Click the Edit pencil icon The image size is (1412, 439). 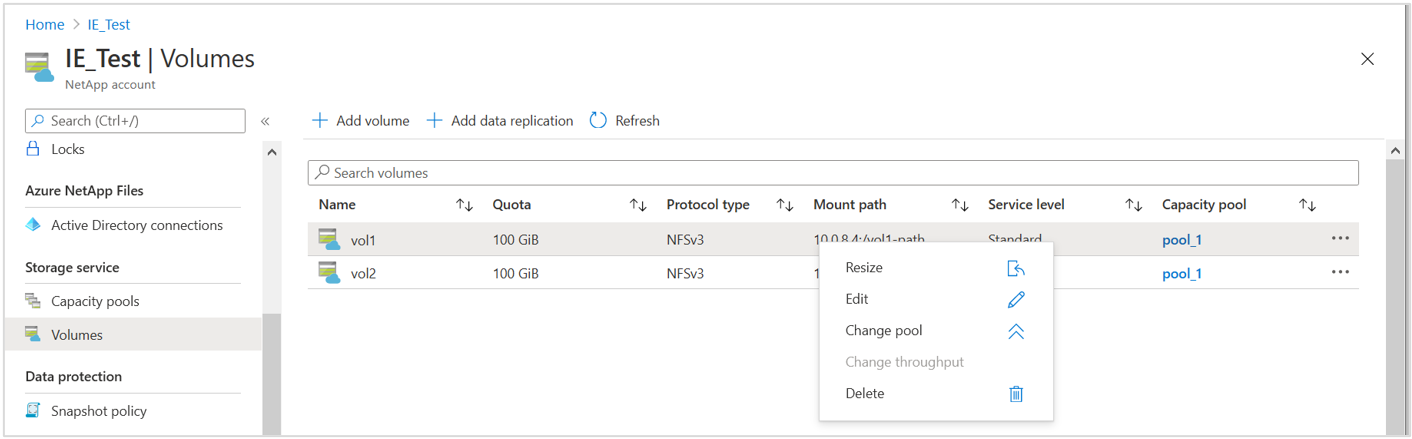tap(1015, 300)
